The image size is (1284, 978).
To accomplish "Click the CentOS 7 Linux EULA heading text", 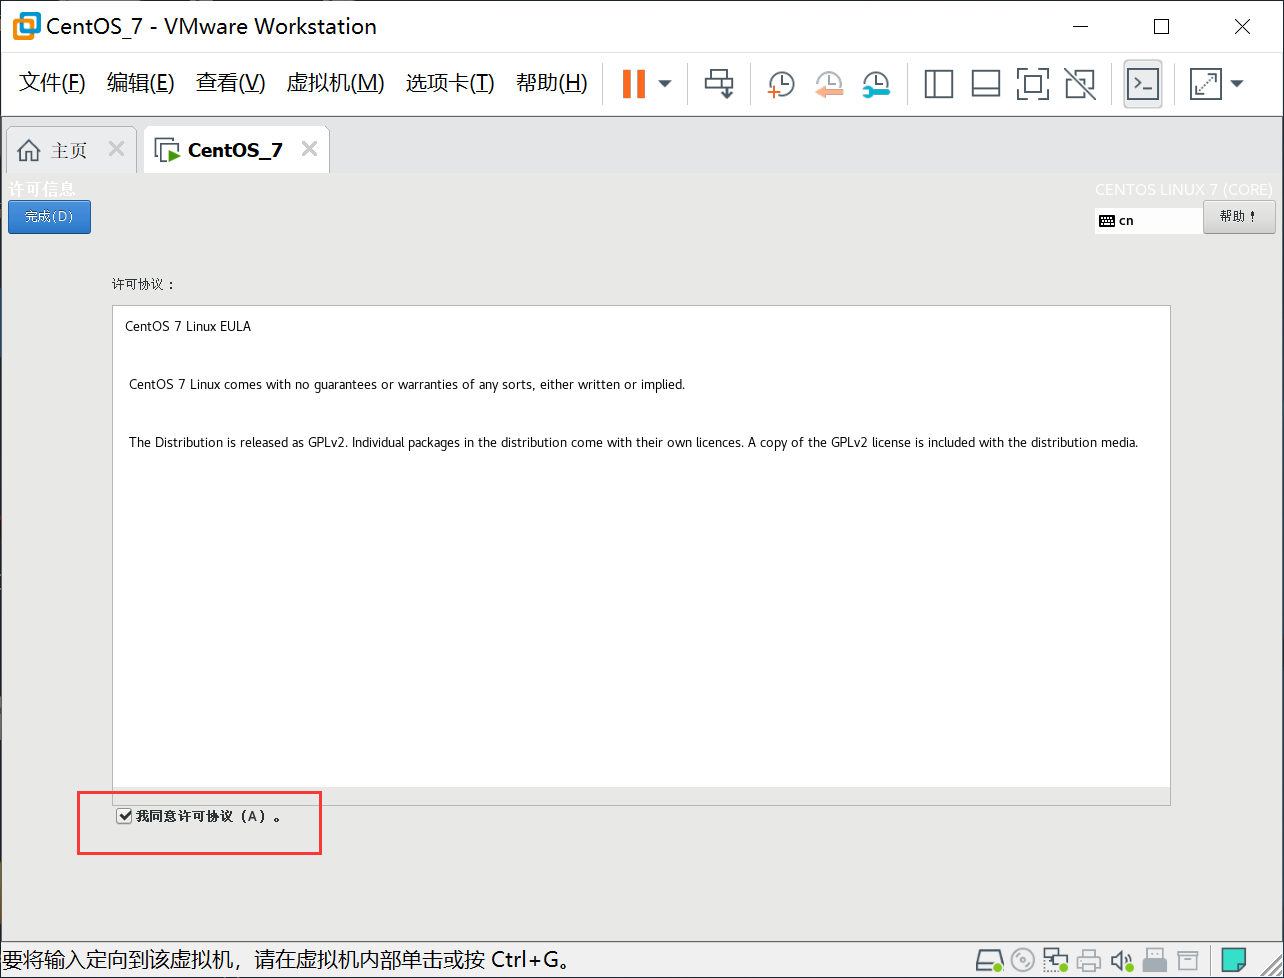I will tap(188, 327).
